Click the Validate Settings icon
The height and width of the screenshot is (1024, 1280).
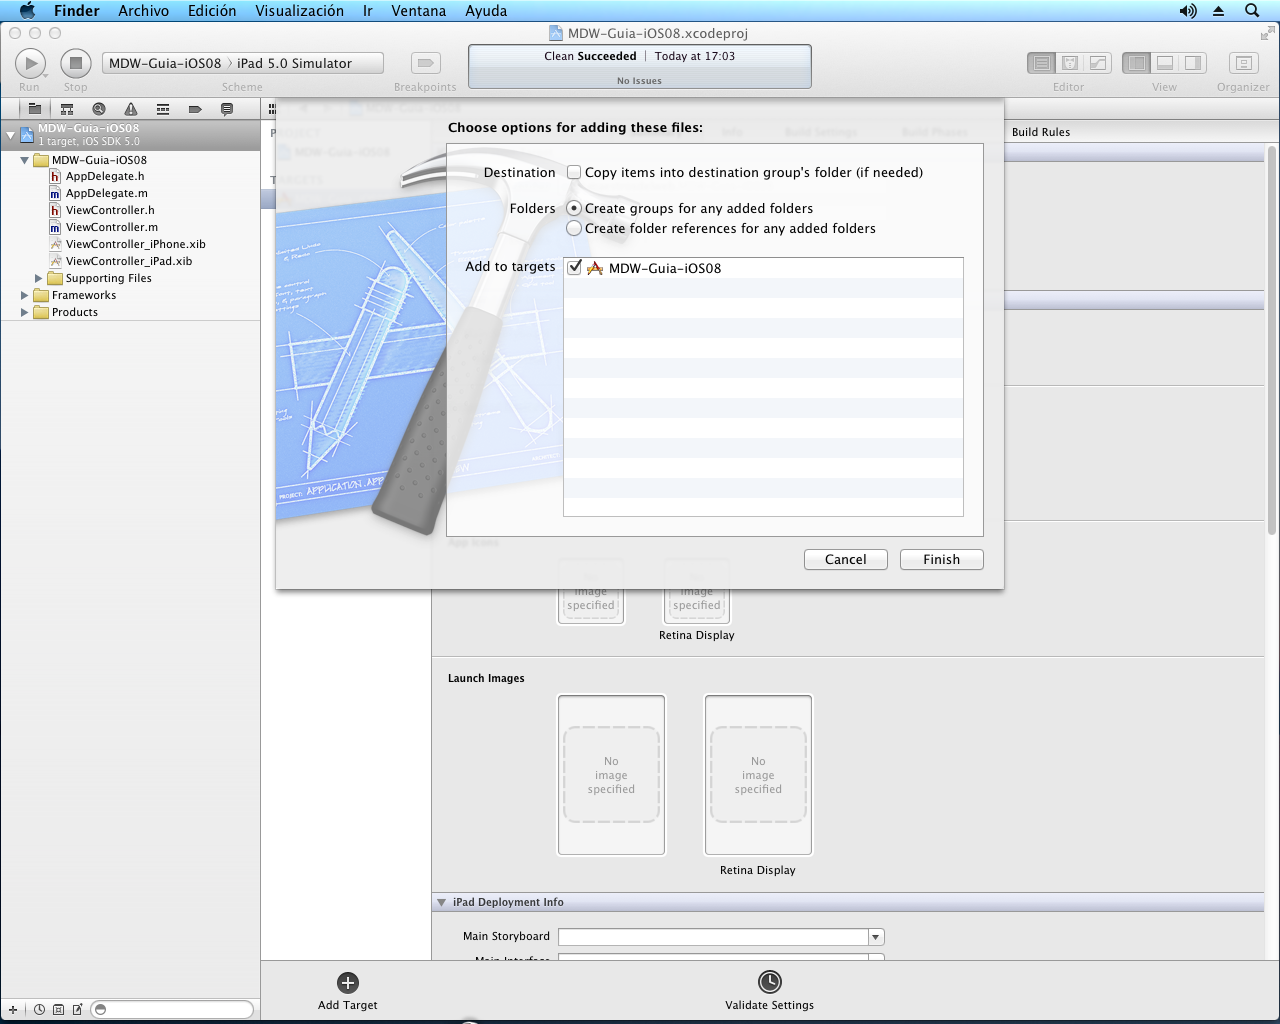(x=770, y=982)
